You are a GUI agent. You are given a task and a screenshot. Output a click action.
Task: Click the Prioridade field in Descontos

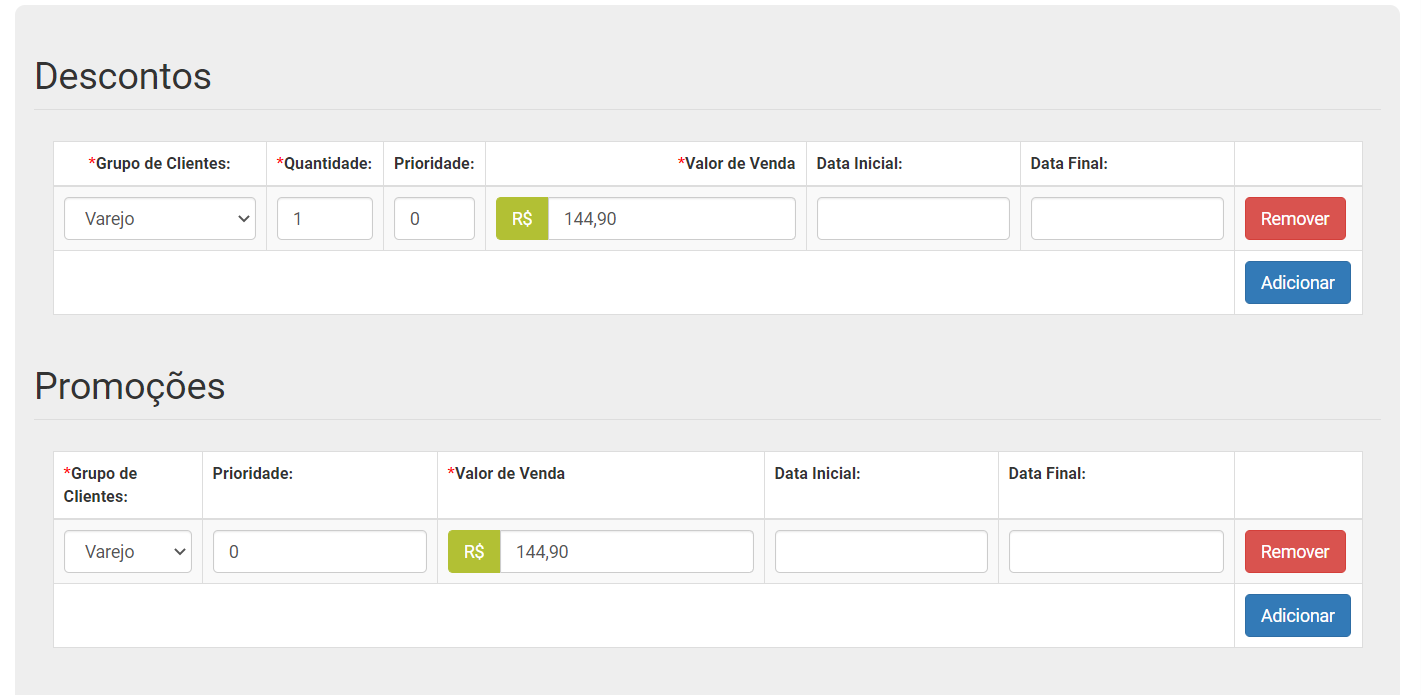coord(434,219)
